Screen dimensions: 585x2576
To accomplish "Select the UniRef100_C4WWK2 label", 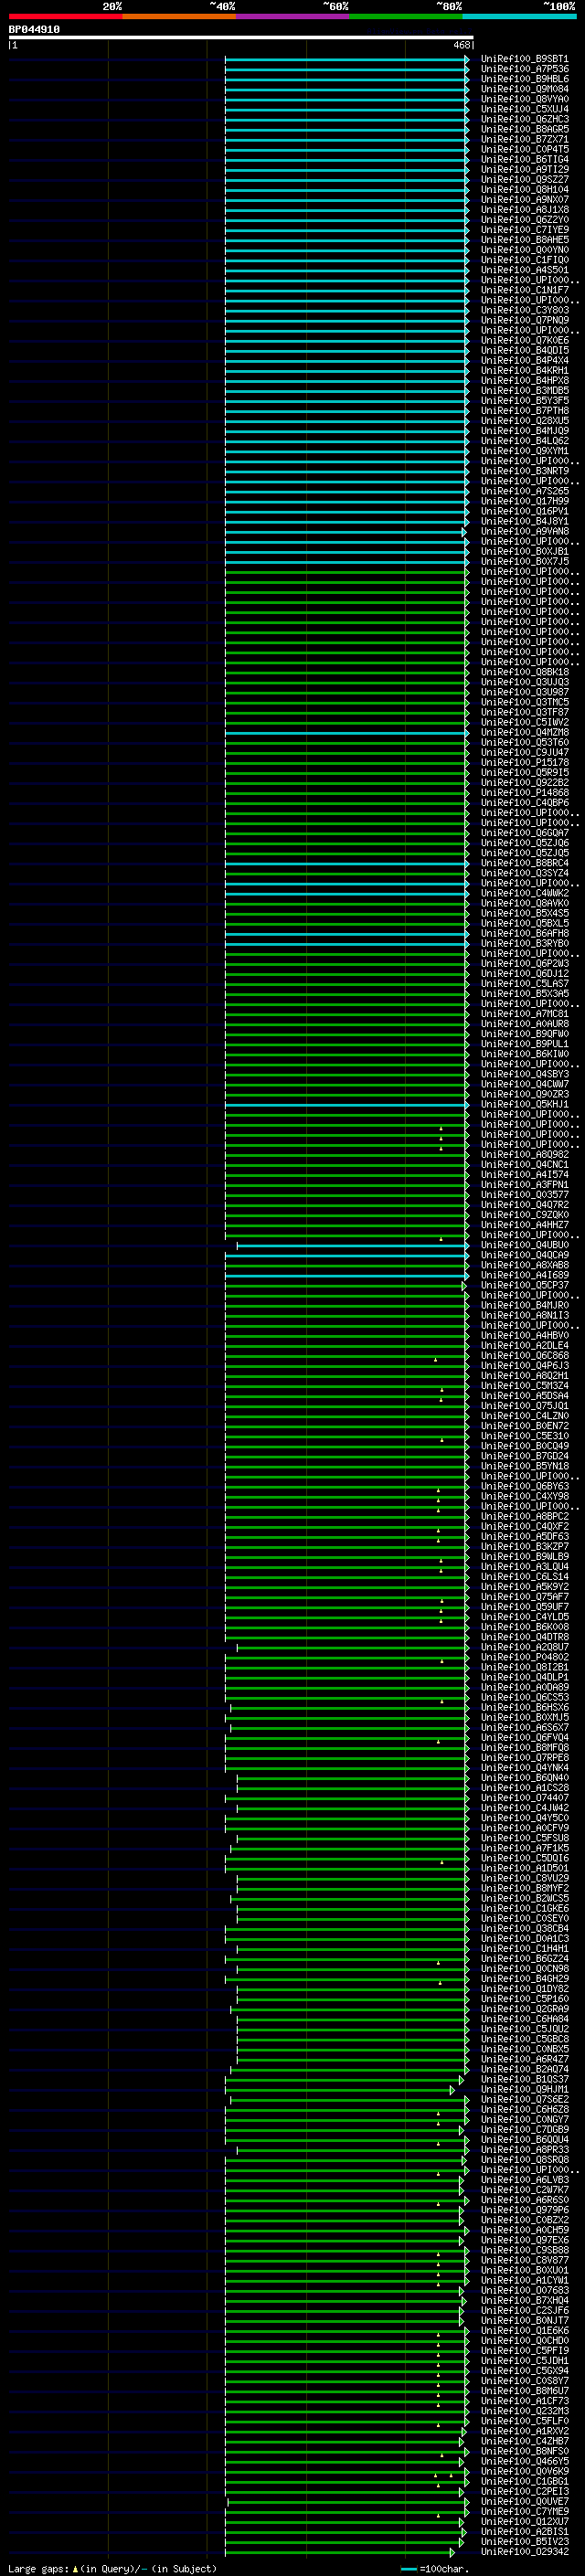I will pos(524,893).
